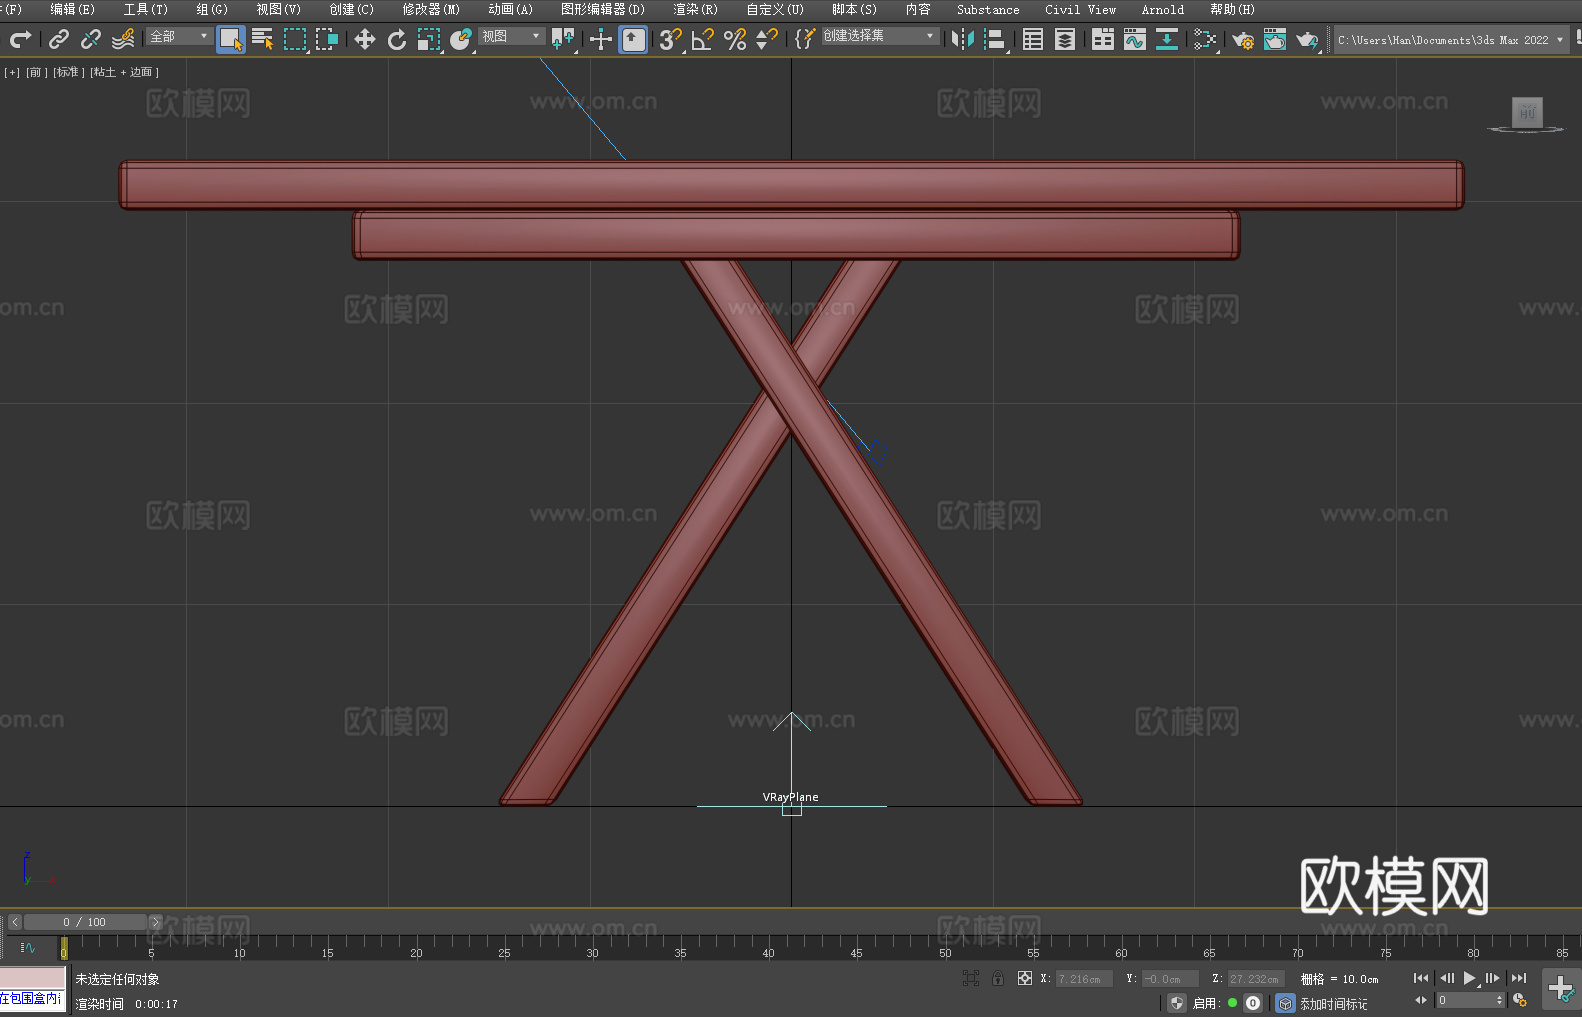Click the Use Pivot Point Center icon
Image resolution: width=1582 pixels, height=1017 pixels.
pos(563,39)
